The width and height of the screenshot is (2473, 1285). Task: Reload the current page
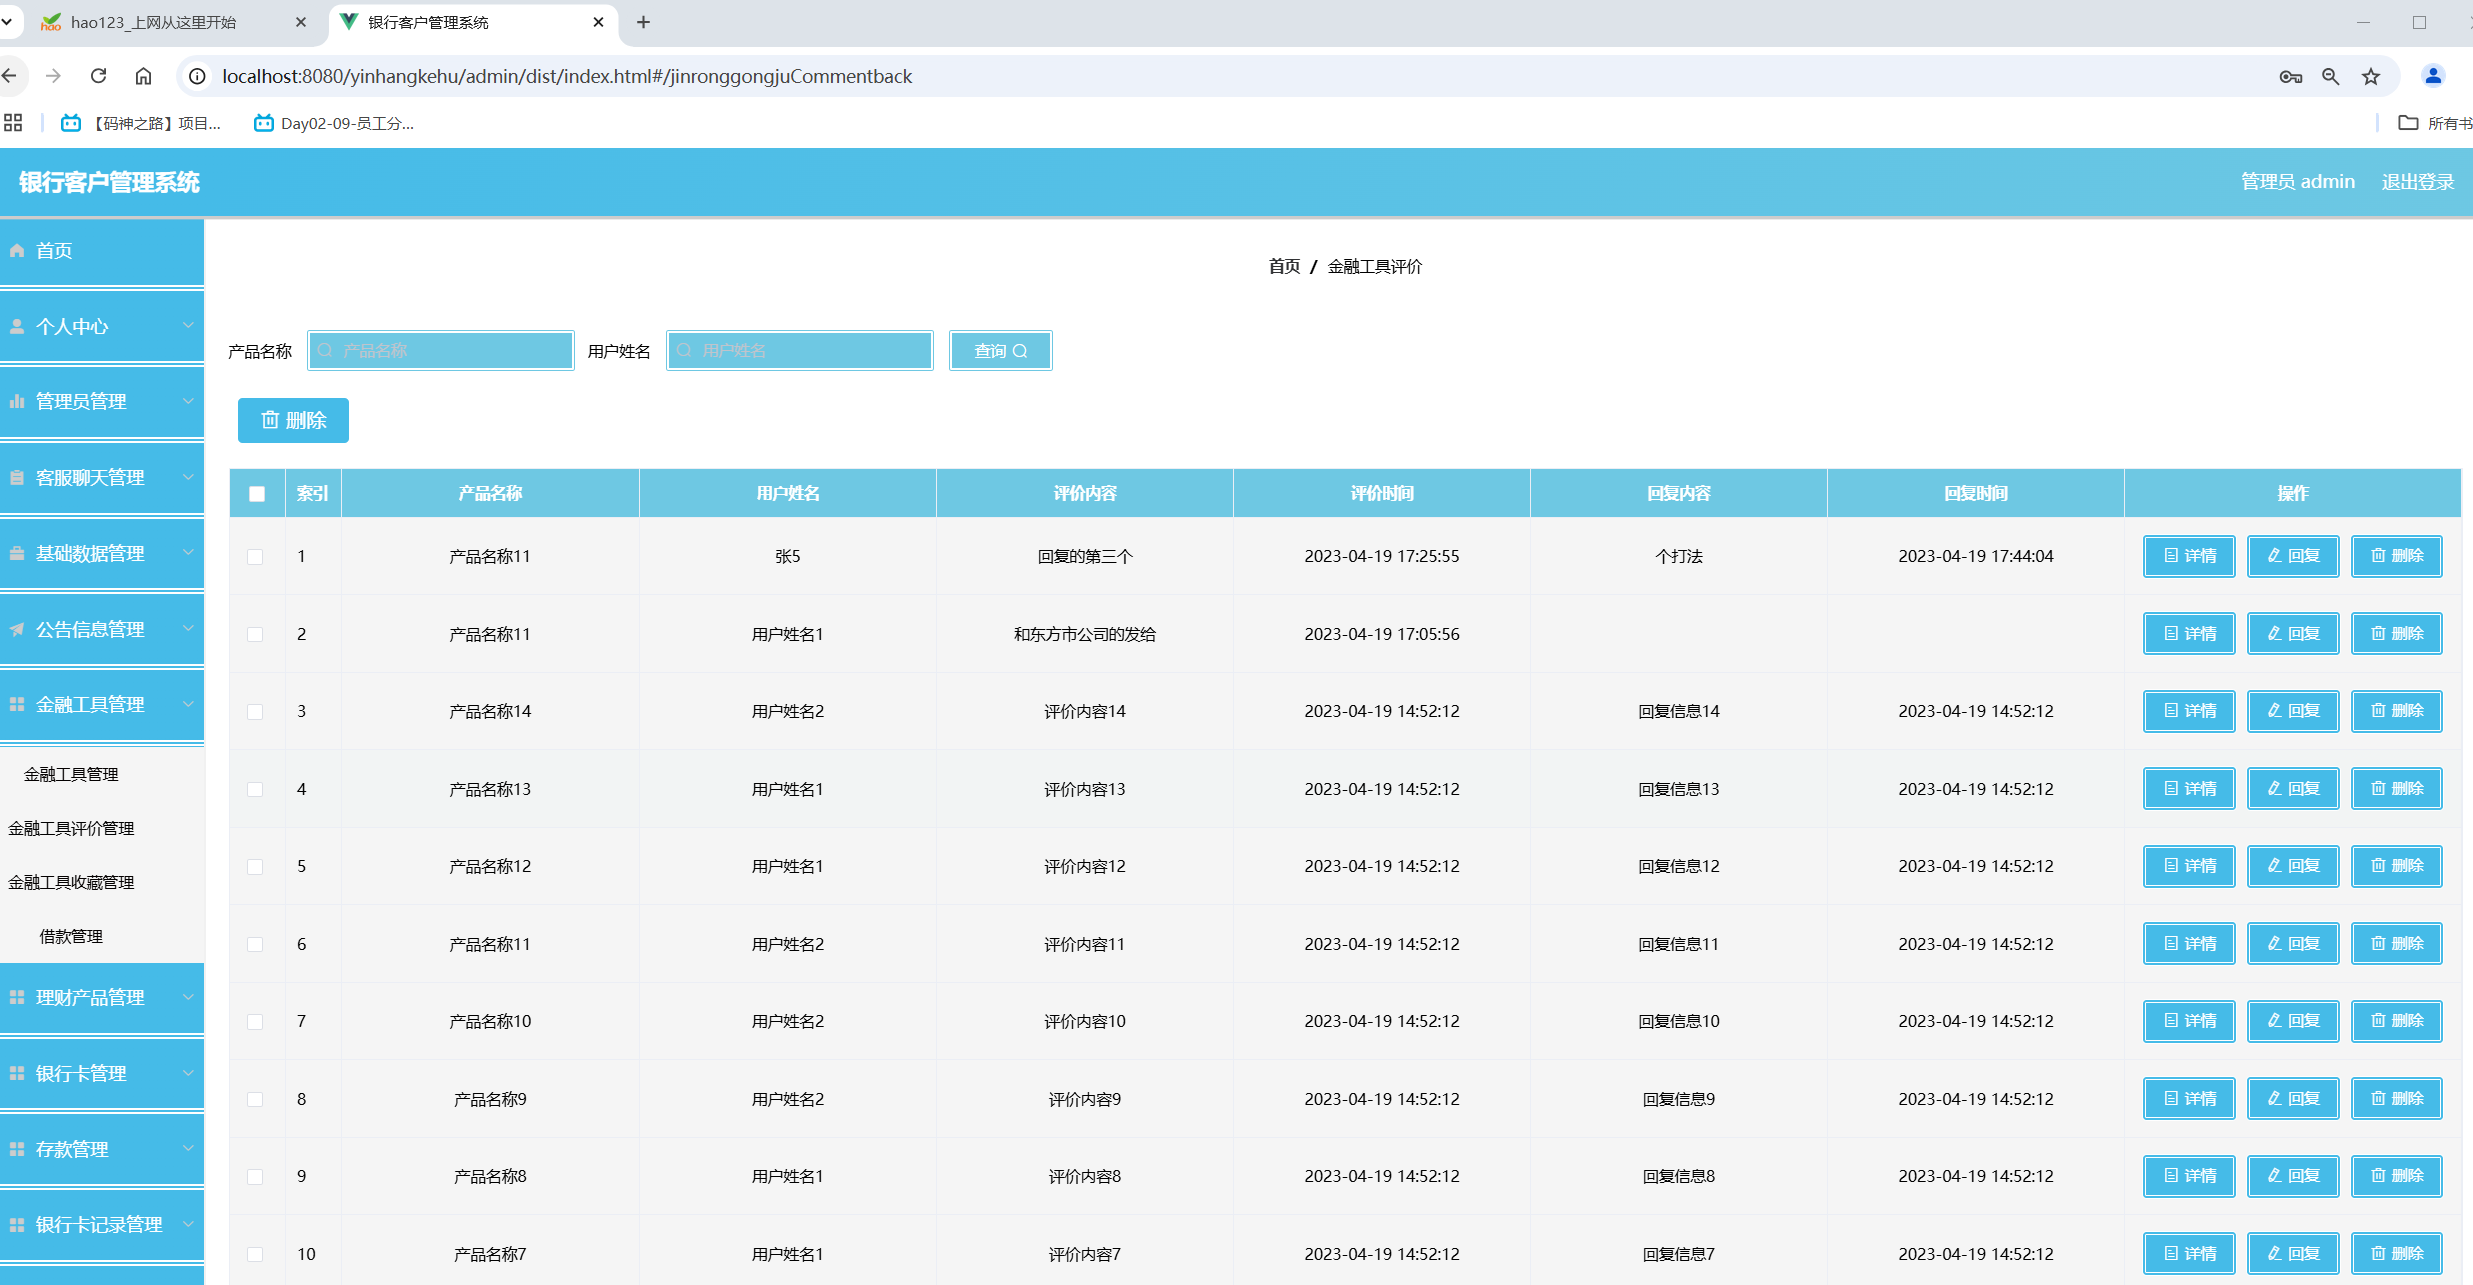tap(98, 76)
